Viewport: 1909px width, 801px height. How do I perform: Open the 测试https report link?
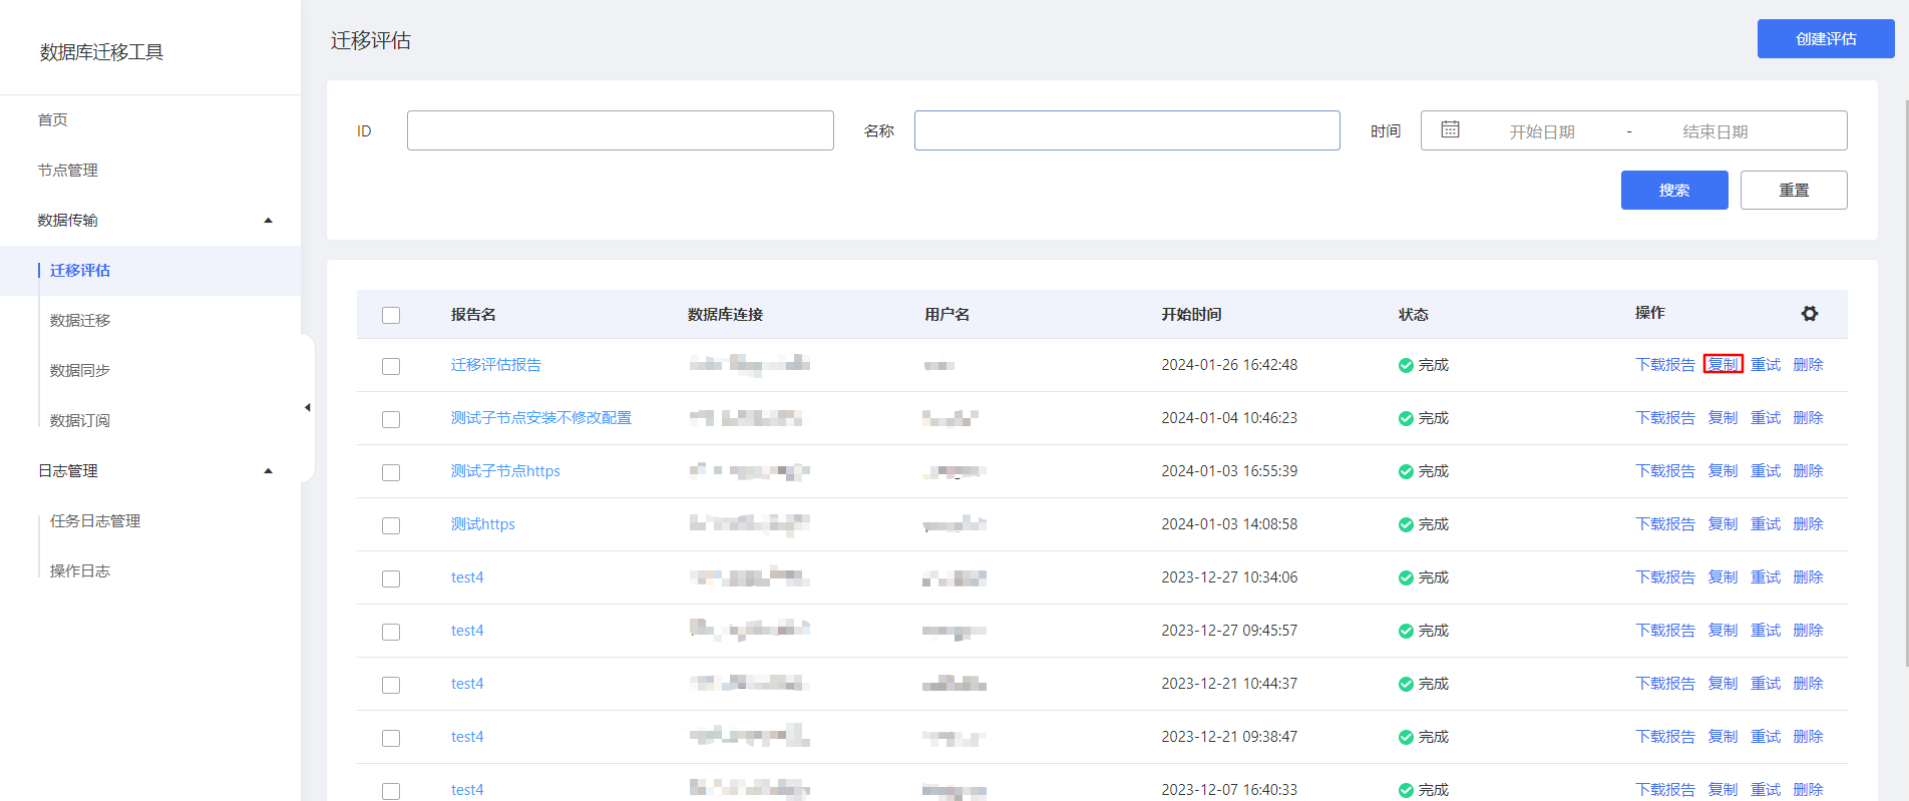[x=483, y=524]
